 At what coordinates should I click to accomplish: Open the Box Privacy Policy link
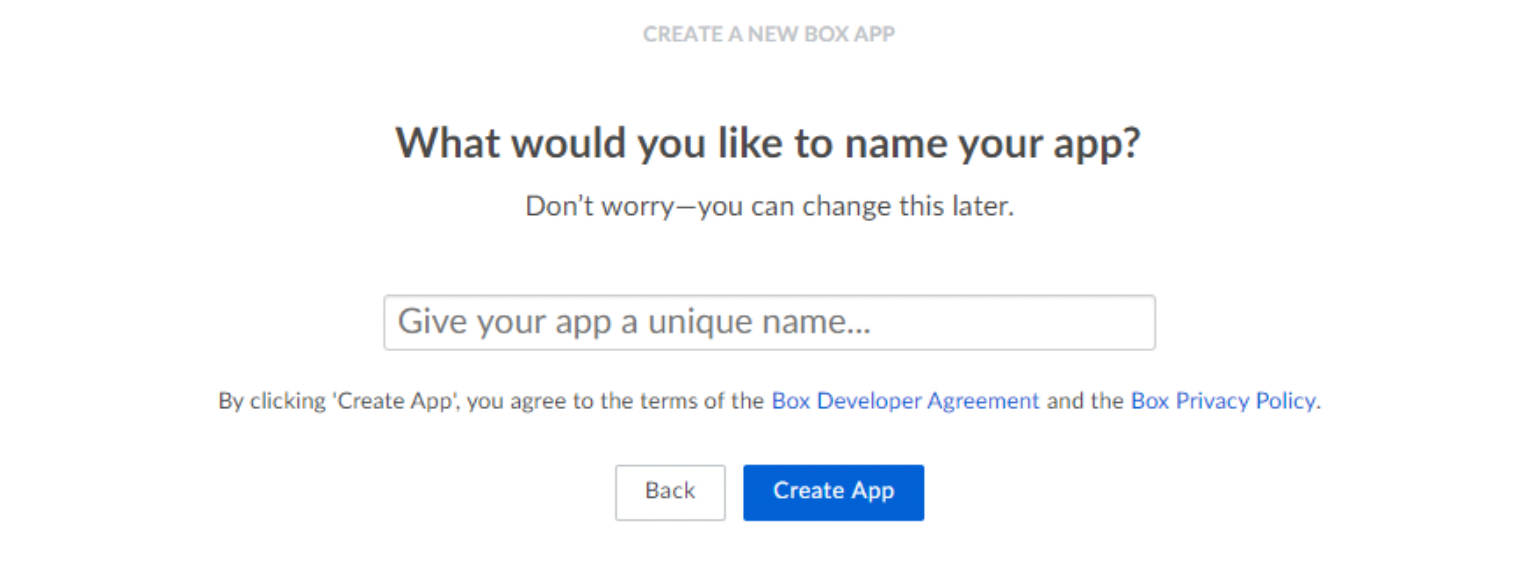tap(1223, 401)
